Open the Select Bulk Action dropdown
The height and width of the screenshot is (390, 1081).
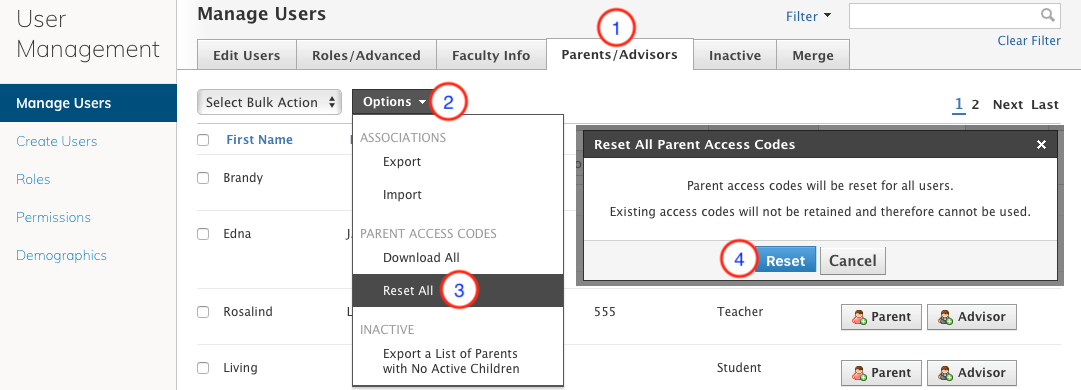[x=270, y=103]
